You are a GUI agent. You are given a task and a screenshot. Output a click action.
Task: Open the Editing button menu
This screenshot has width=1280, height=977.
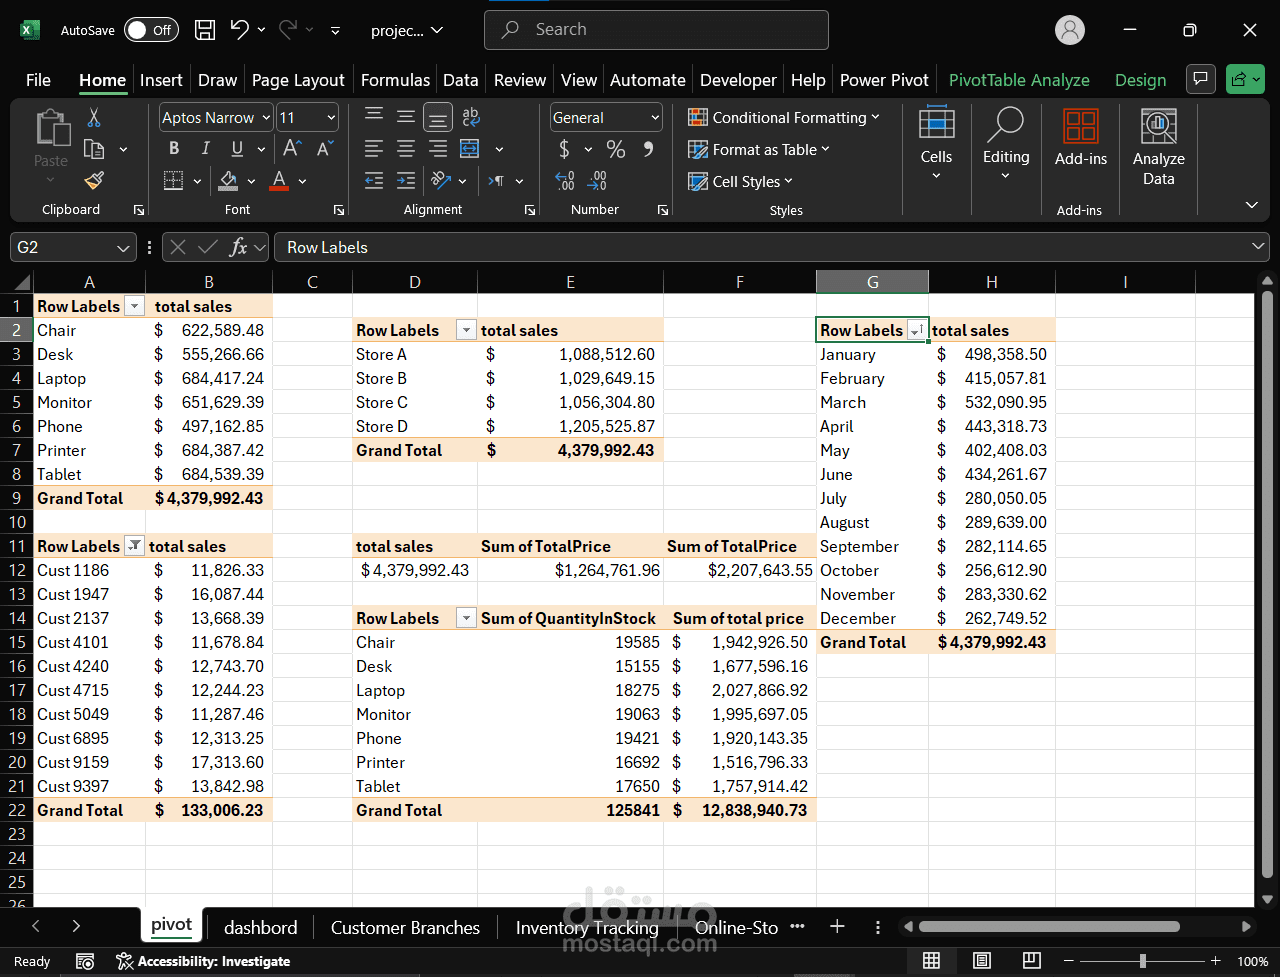click(x=1006, y=145)
